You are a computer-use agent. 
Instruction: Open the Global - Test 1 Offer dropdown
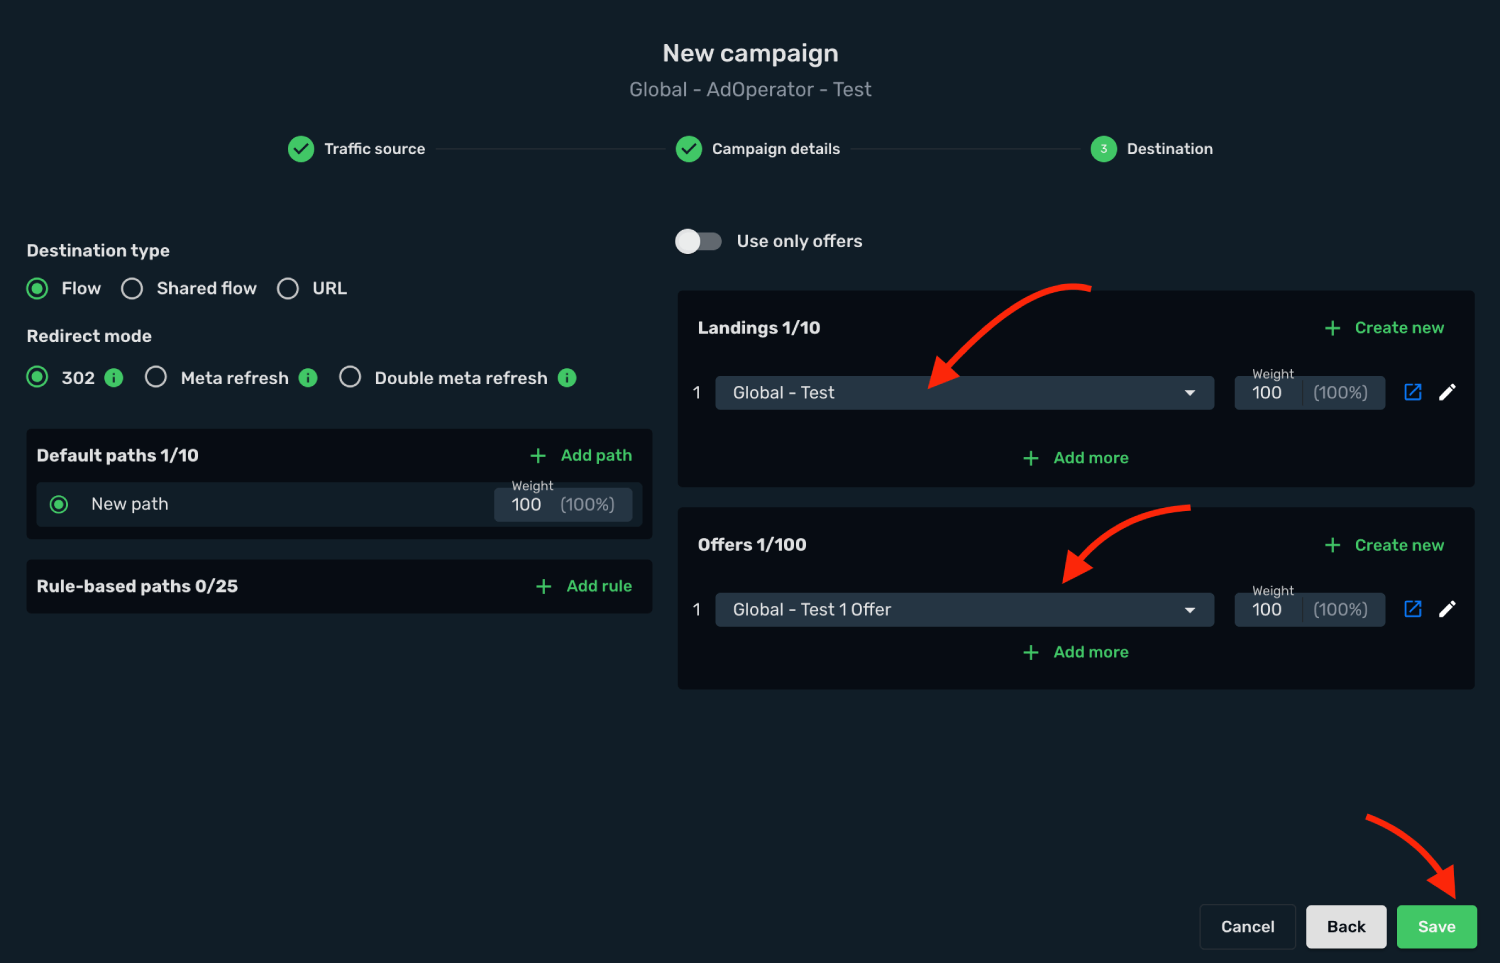965,610
